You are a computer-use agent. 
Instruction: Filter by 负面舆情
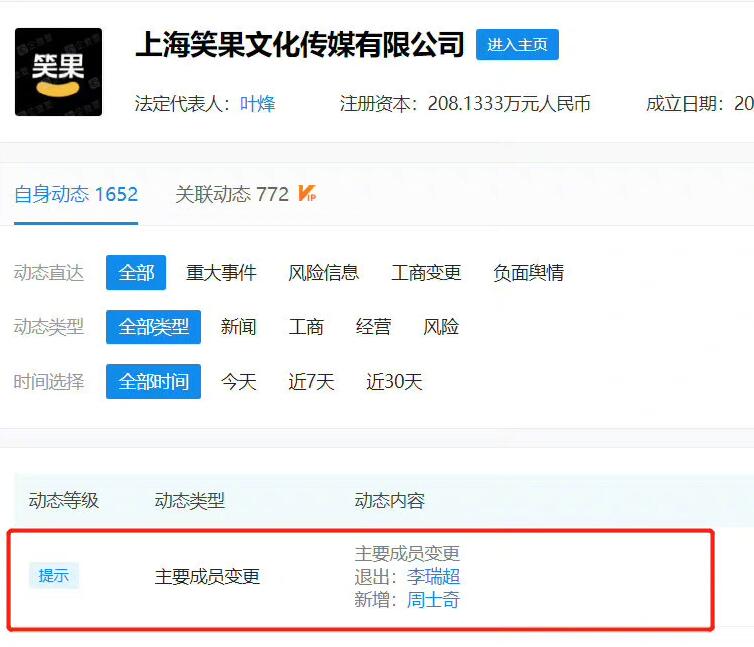click(x=528, y=273)
